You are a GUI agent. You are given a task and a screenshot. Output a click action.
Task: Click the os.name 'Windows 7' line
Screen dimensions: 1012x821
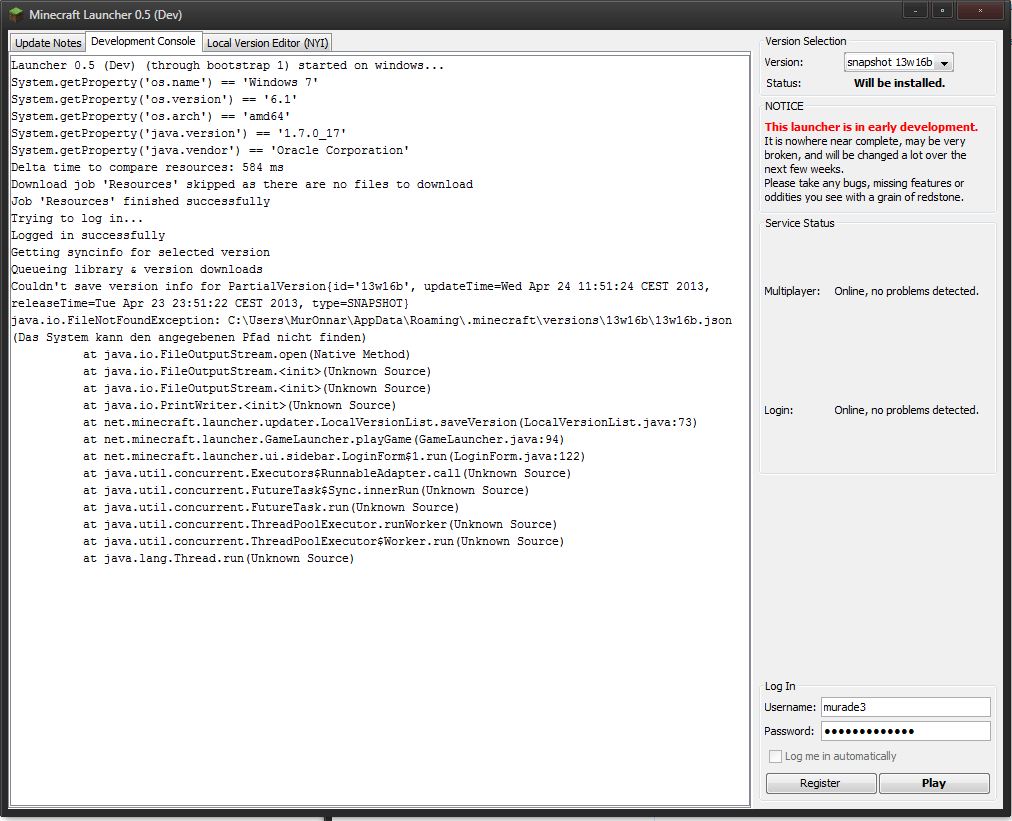coord(165,82)
